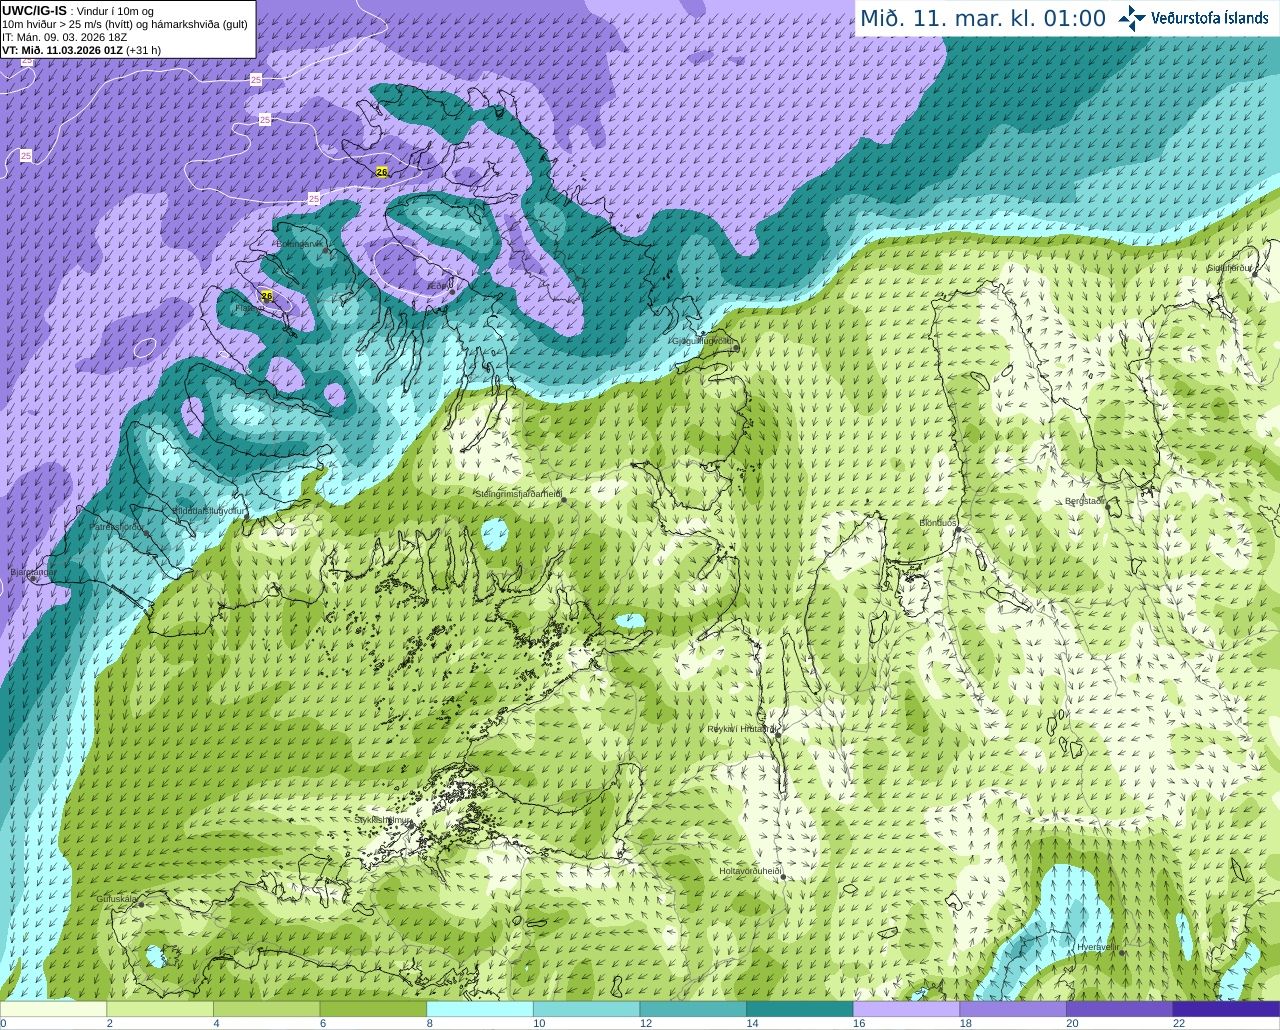Click the Patreksfjörður station marker
This screenshot has width=1280, height=1030.
click(147, 533)
